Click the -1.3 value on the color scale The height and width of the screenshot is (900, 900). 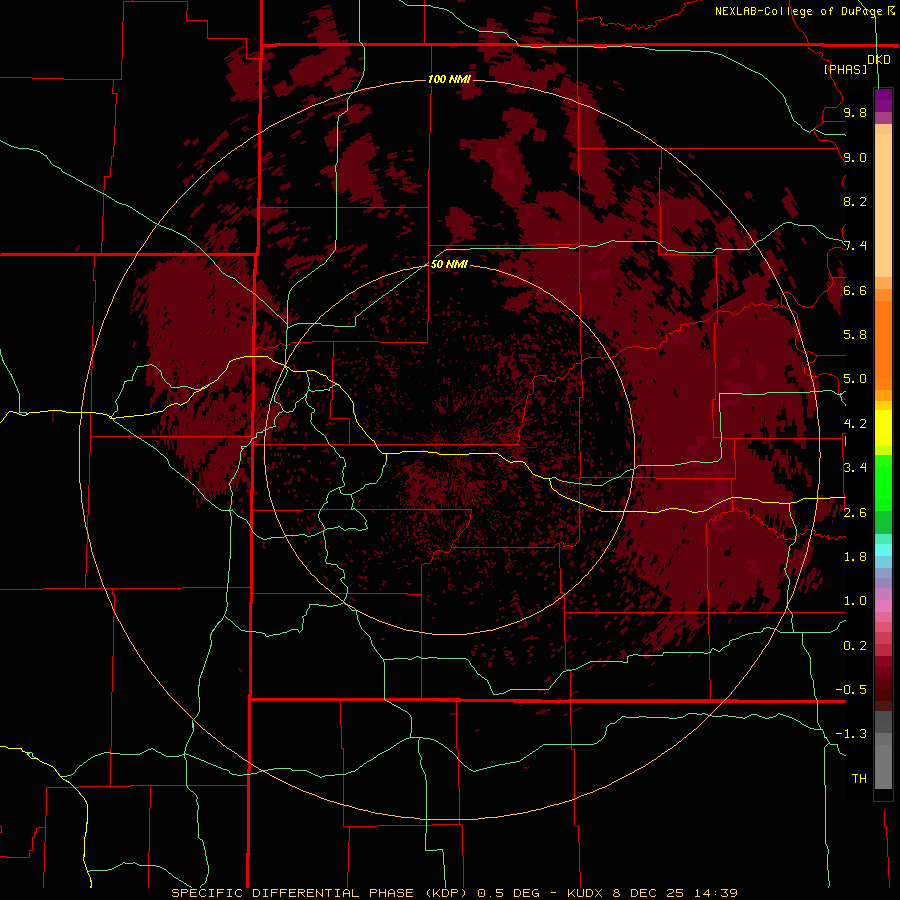pyautogui.click(x=851, y=734)
